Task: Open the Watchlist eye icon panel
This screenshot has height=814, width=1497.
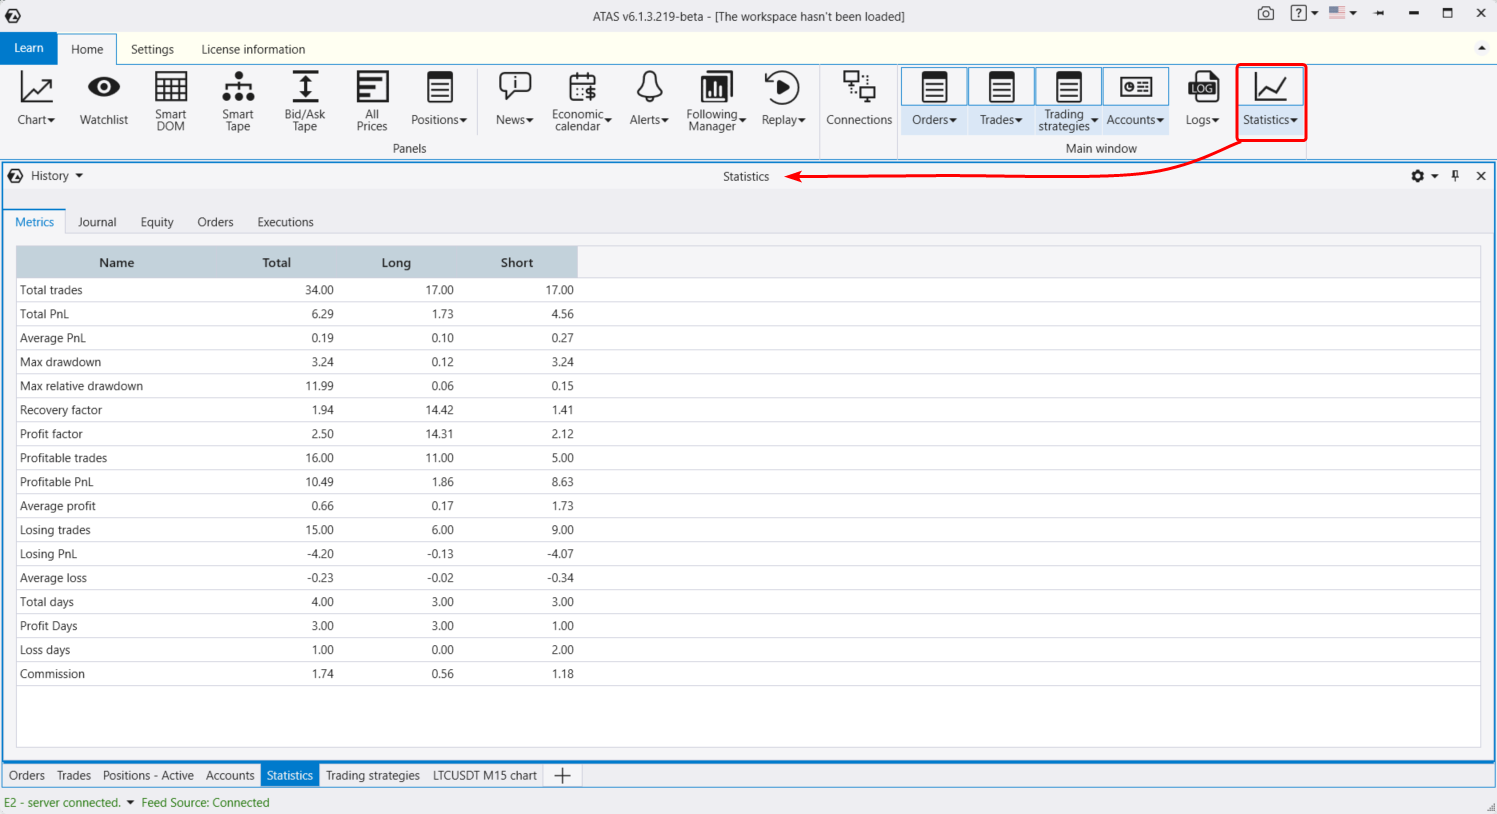Action: 103,99
